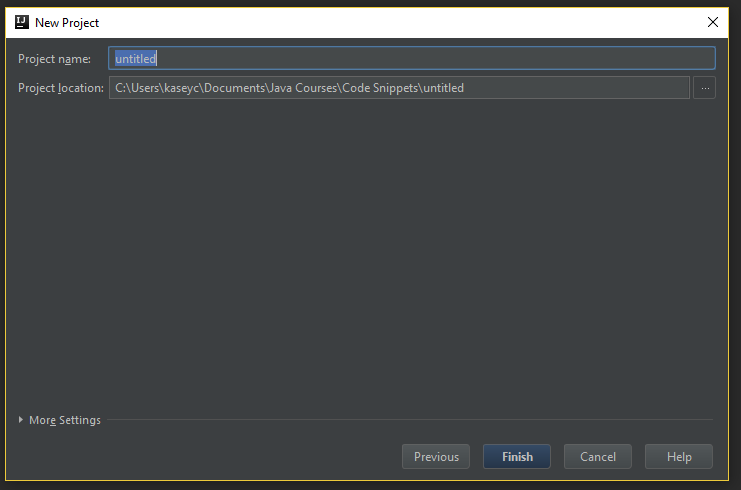This screenshot has height=490, width=741.
Task: Close the New Project window
Action: tap(713, 22)
